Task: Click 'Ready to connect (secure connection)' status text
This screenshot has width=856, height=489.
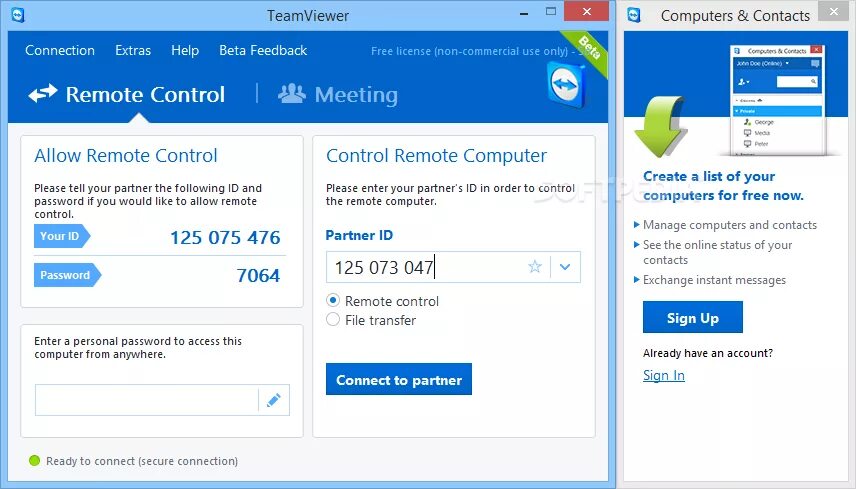Action: 142,461
